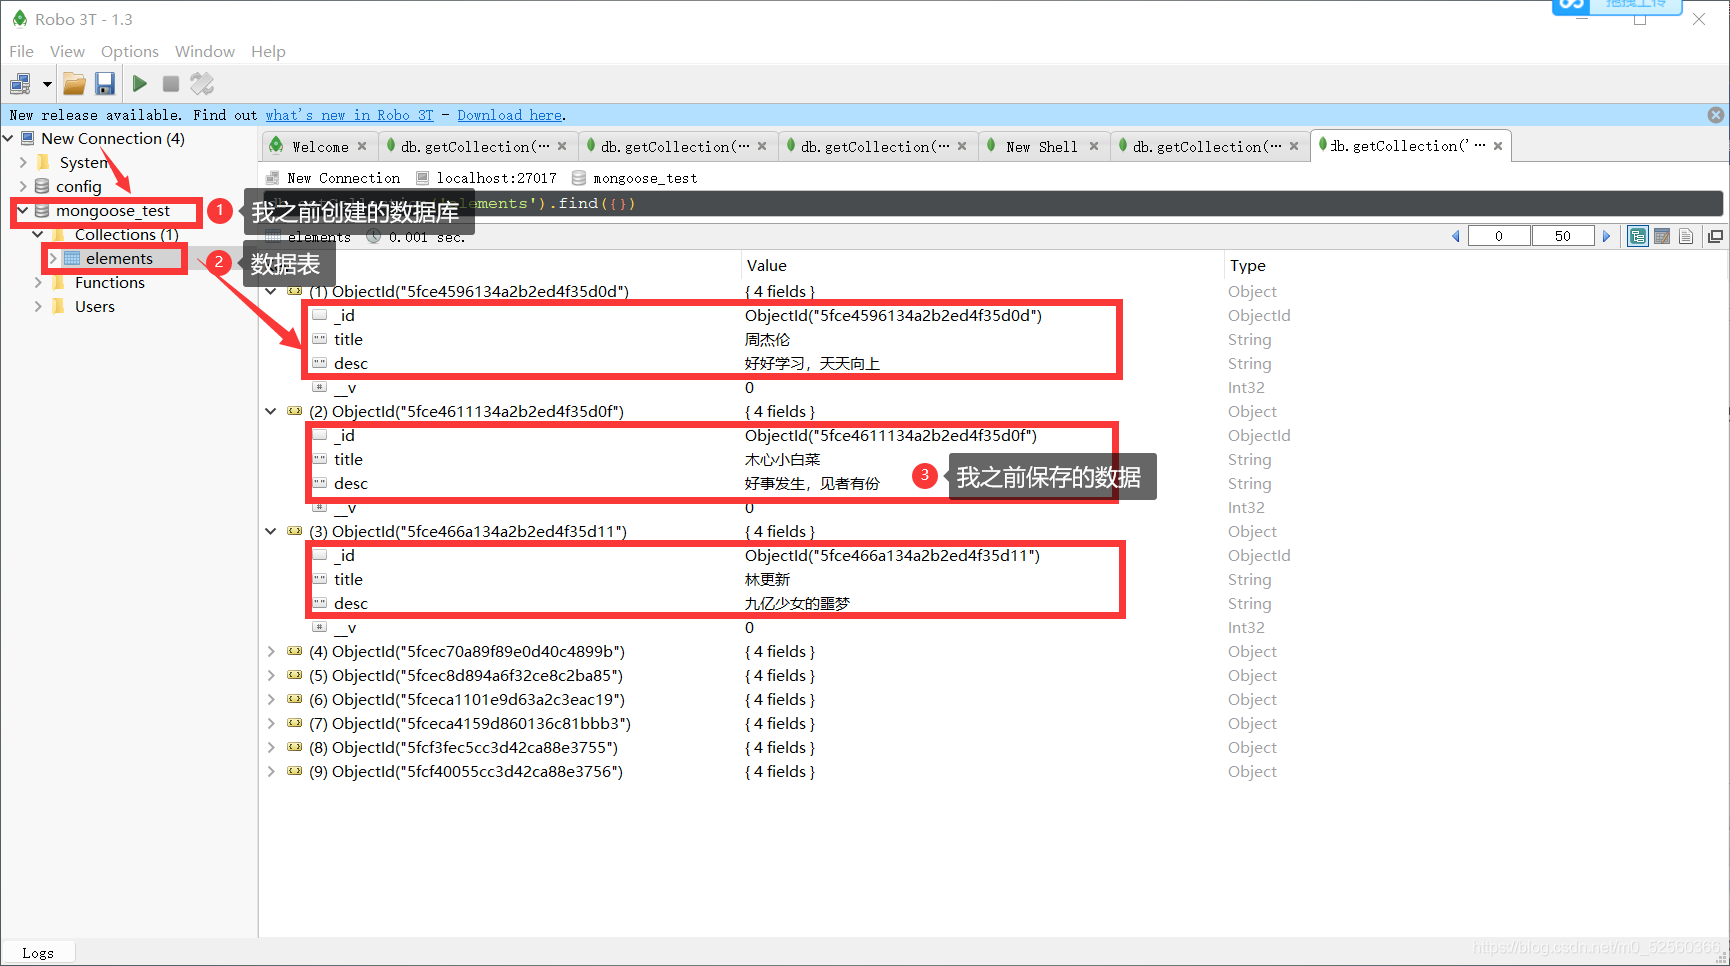The image size is (1730, 966).
Task: Close the new release notification bar
Action: [1715, 115]
